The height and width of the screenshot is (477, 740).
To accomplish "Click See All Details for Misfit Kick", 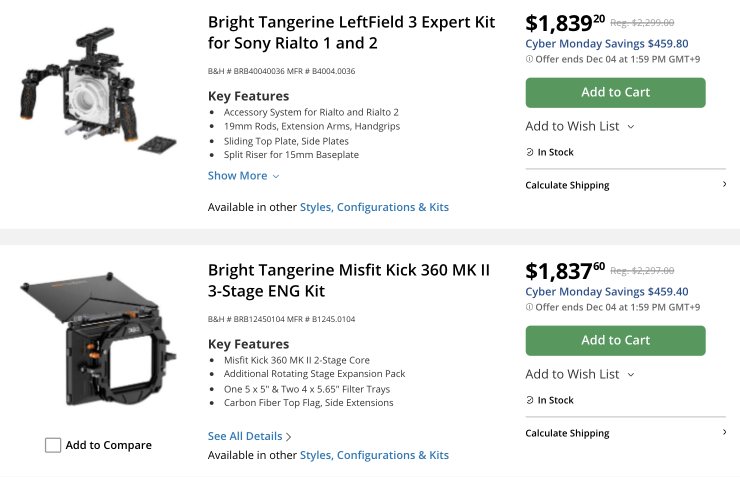I will click(245, 436).
